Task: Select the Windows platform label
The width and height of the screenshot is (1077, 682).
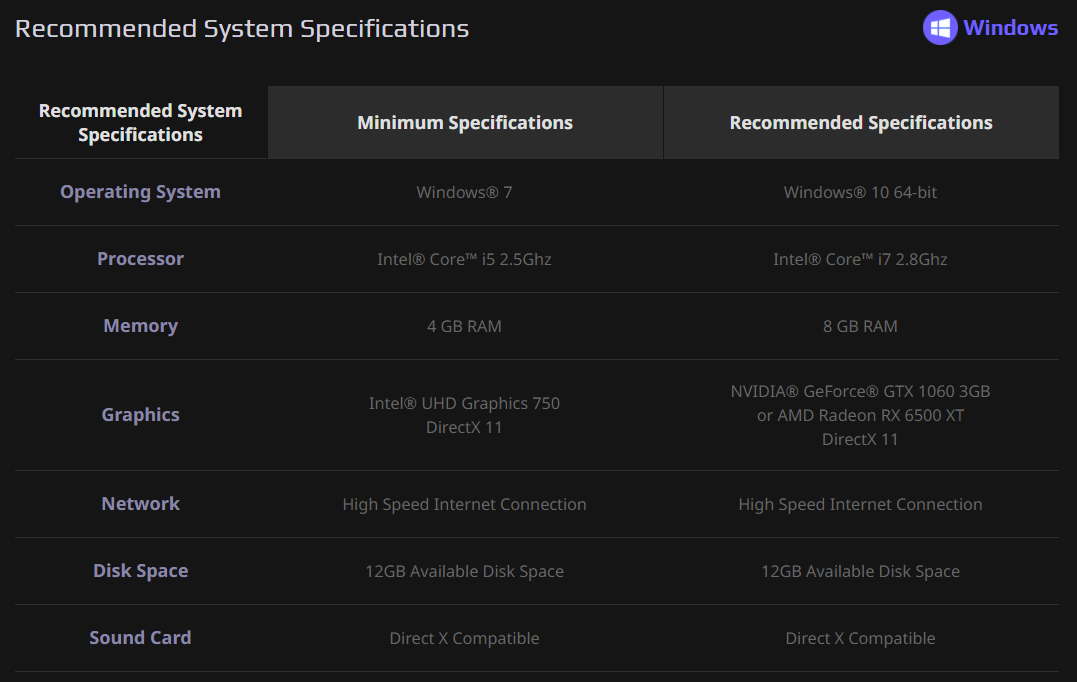Action: click(x=1010, y=27)
